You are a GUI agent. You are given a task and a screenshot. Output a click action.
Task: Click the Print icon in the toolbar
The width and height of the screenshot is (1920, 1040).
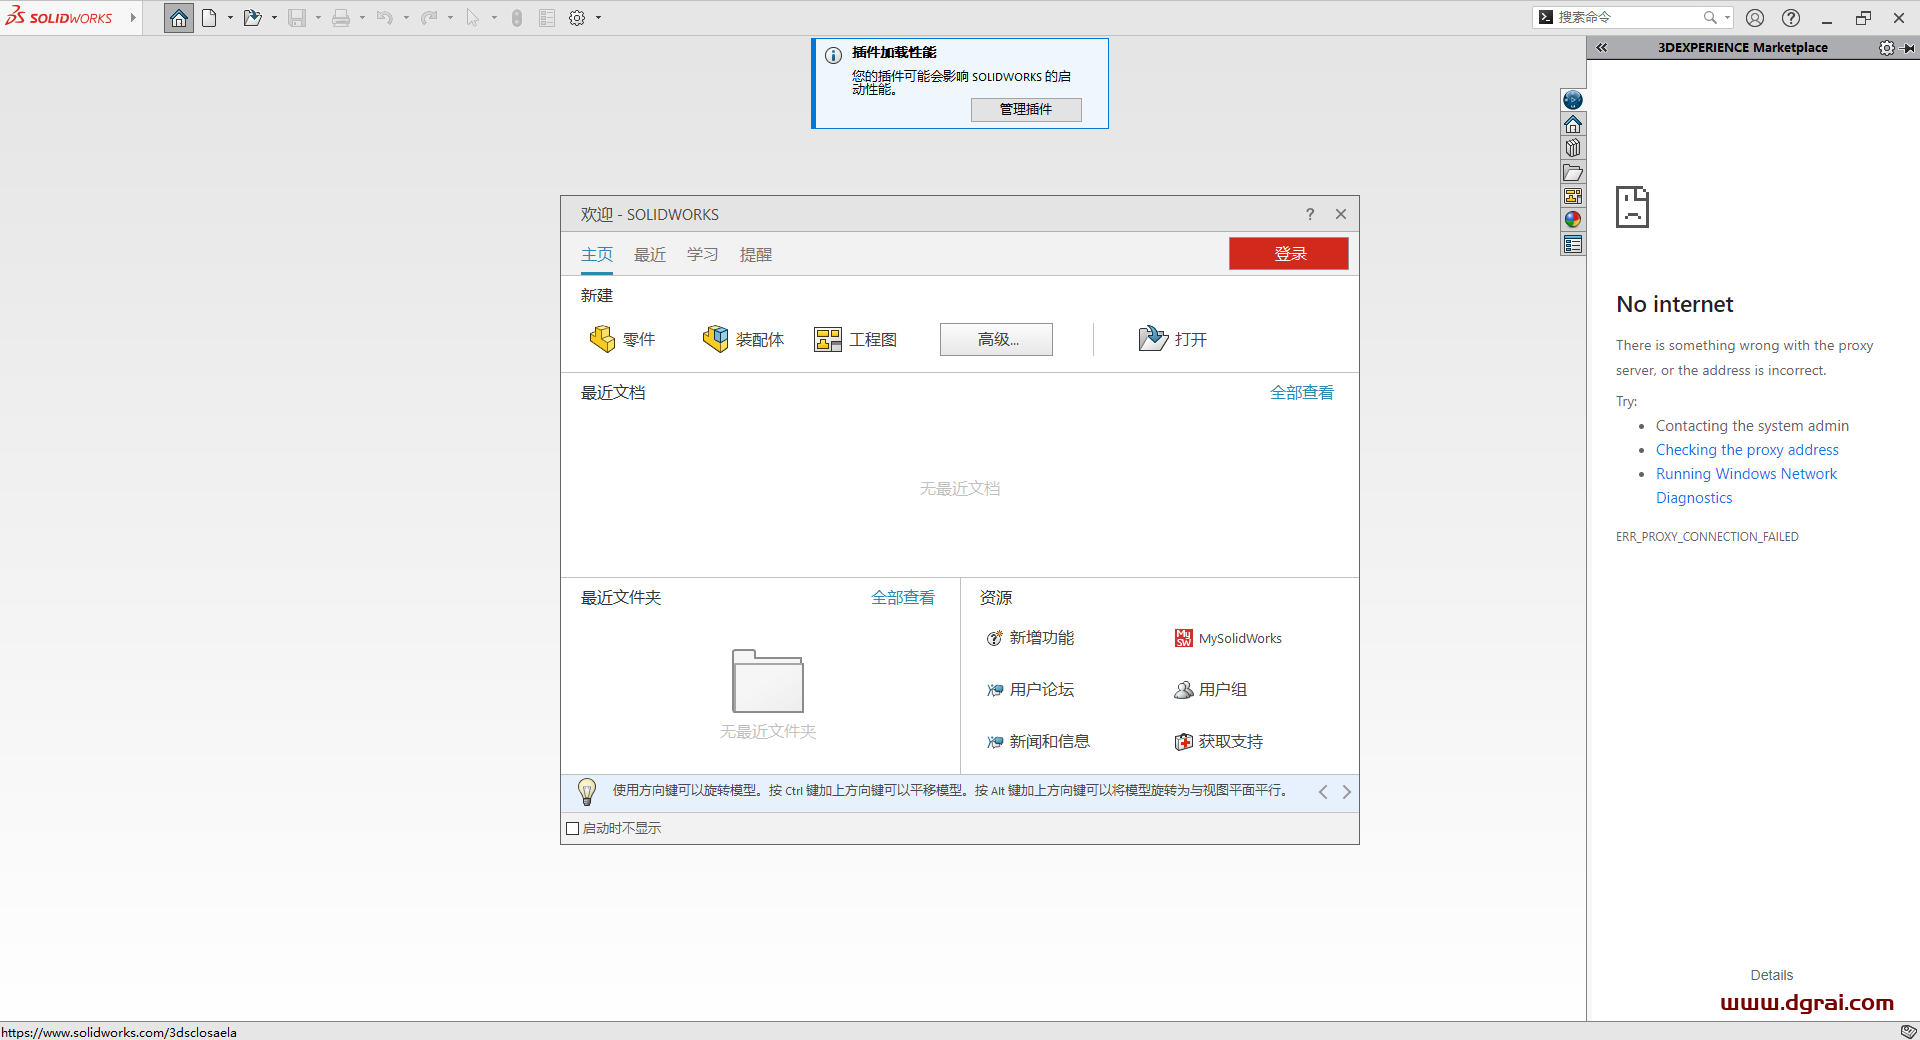tap(341, 18)
